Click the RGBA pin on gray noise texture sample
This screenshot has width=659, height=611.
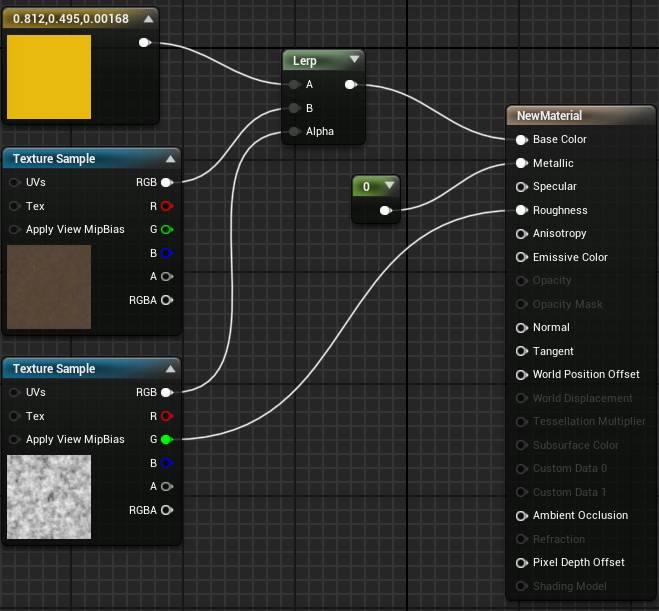click(x=167, y=510)
